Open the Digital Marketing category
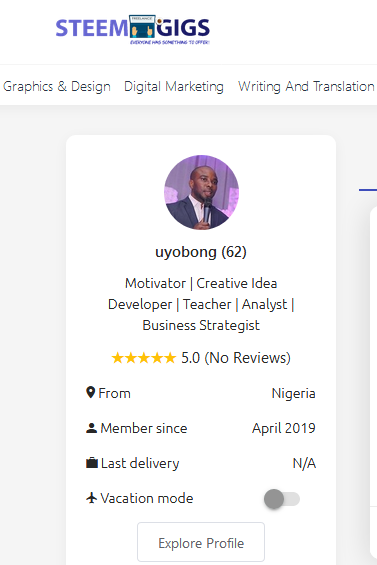The height and width of the screenshot is (565, 377). click(x=174, y=86)
